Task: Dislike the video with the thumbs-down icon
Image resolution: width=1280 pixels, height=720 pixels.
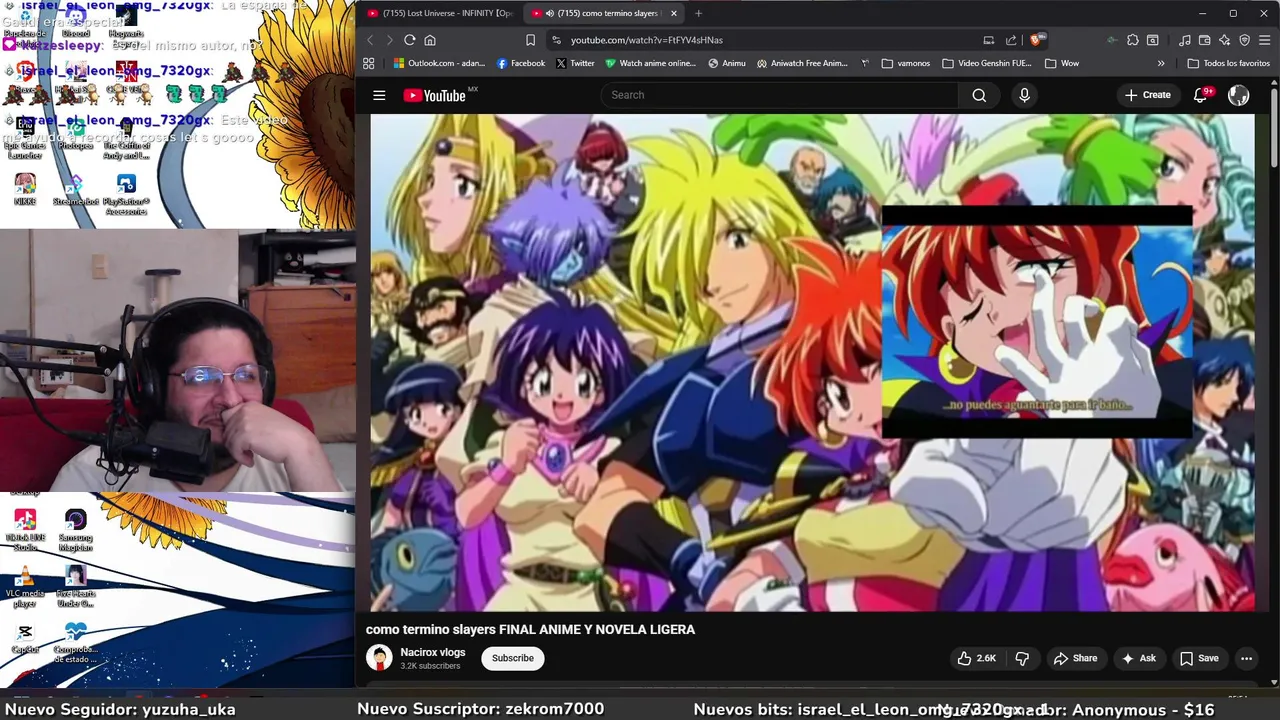Action: [1022, 658]
